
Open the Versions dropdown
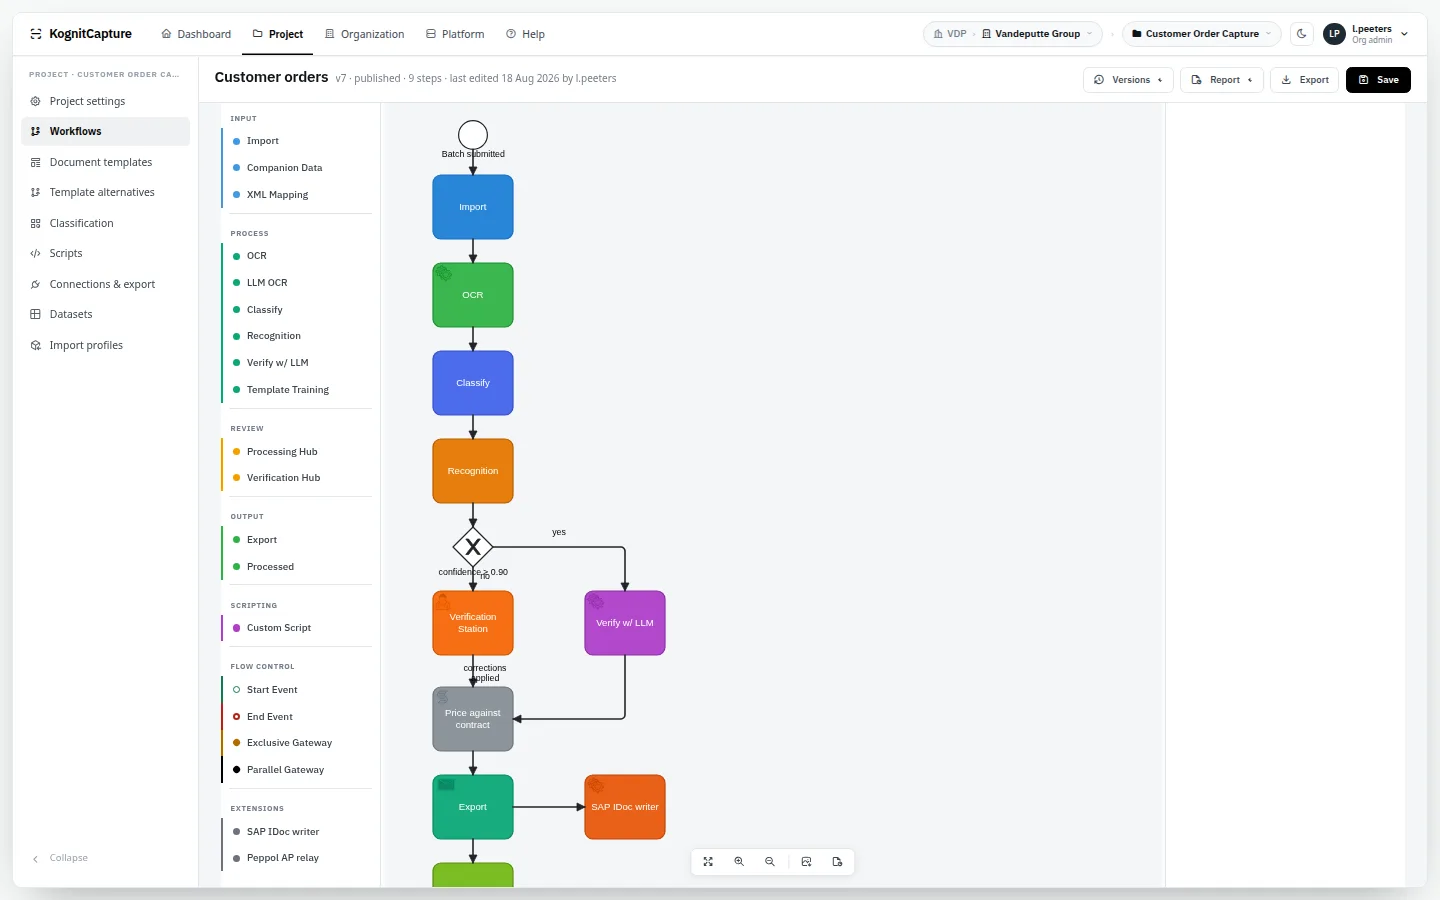[x=1128, y=80]
